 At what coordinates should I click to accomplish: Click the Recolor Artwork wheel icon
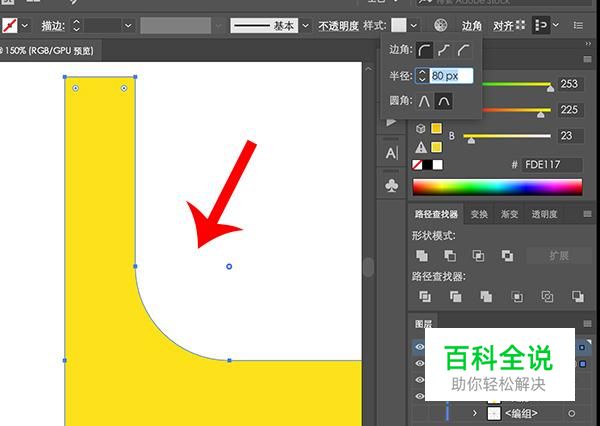click(440, 26)
